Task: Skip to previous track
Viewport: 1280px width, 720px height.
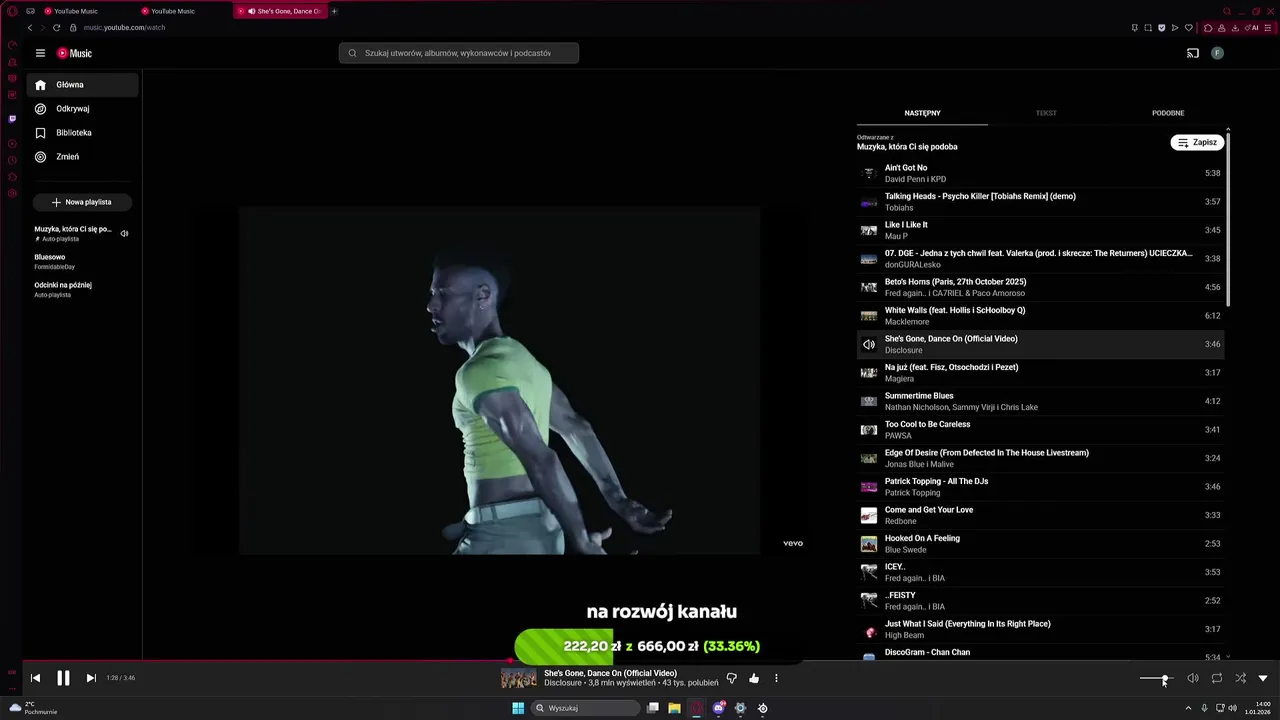Action: [x=35, y=678]
